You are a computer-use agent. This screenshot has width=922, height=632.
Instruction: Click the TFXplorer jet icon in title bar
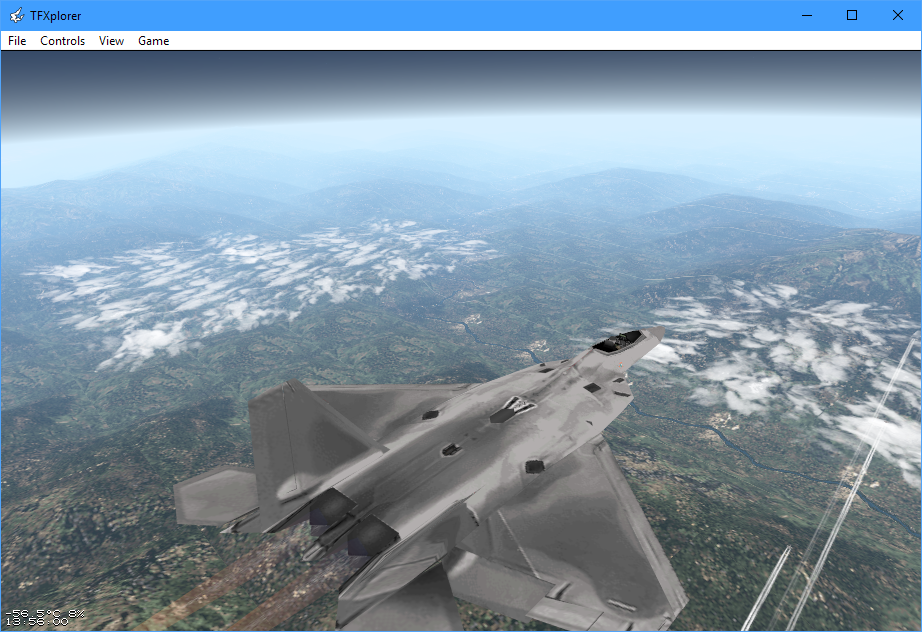coord(16,15)
